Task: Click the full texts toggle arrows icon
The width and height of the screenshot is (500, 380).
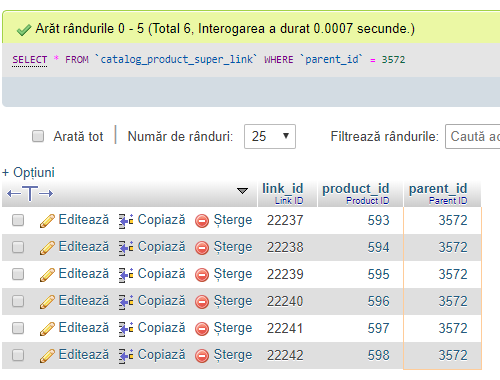Action: [30, 193]
